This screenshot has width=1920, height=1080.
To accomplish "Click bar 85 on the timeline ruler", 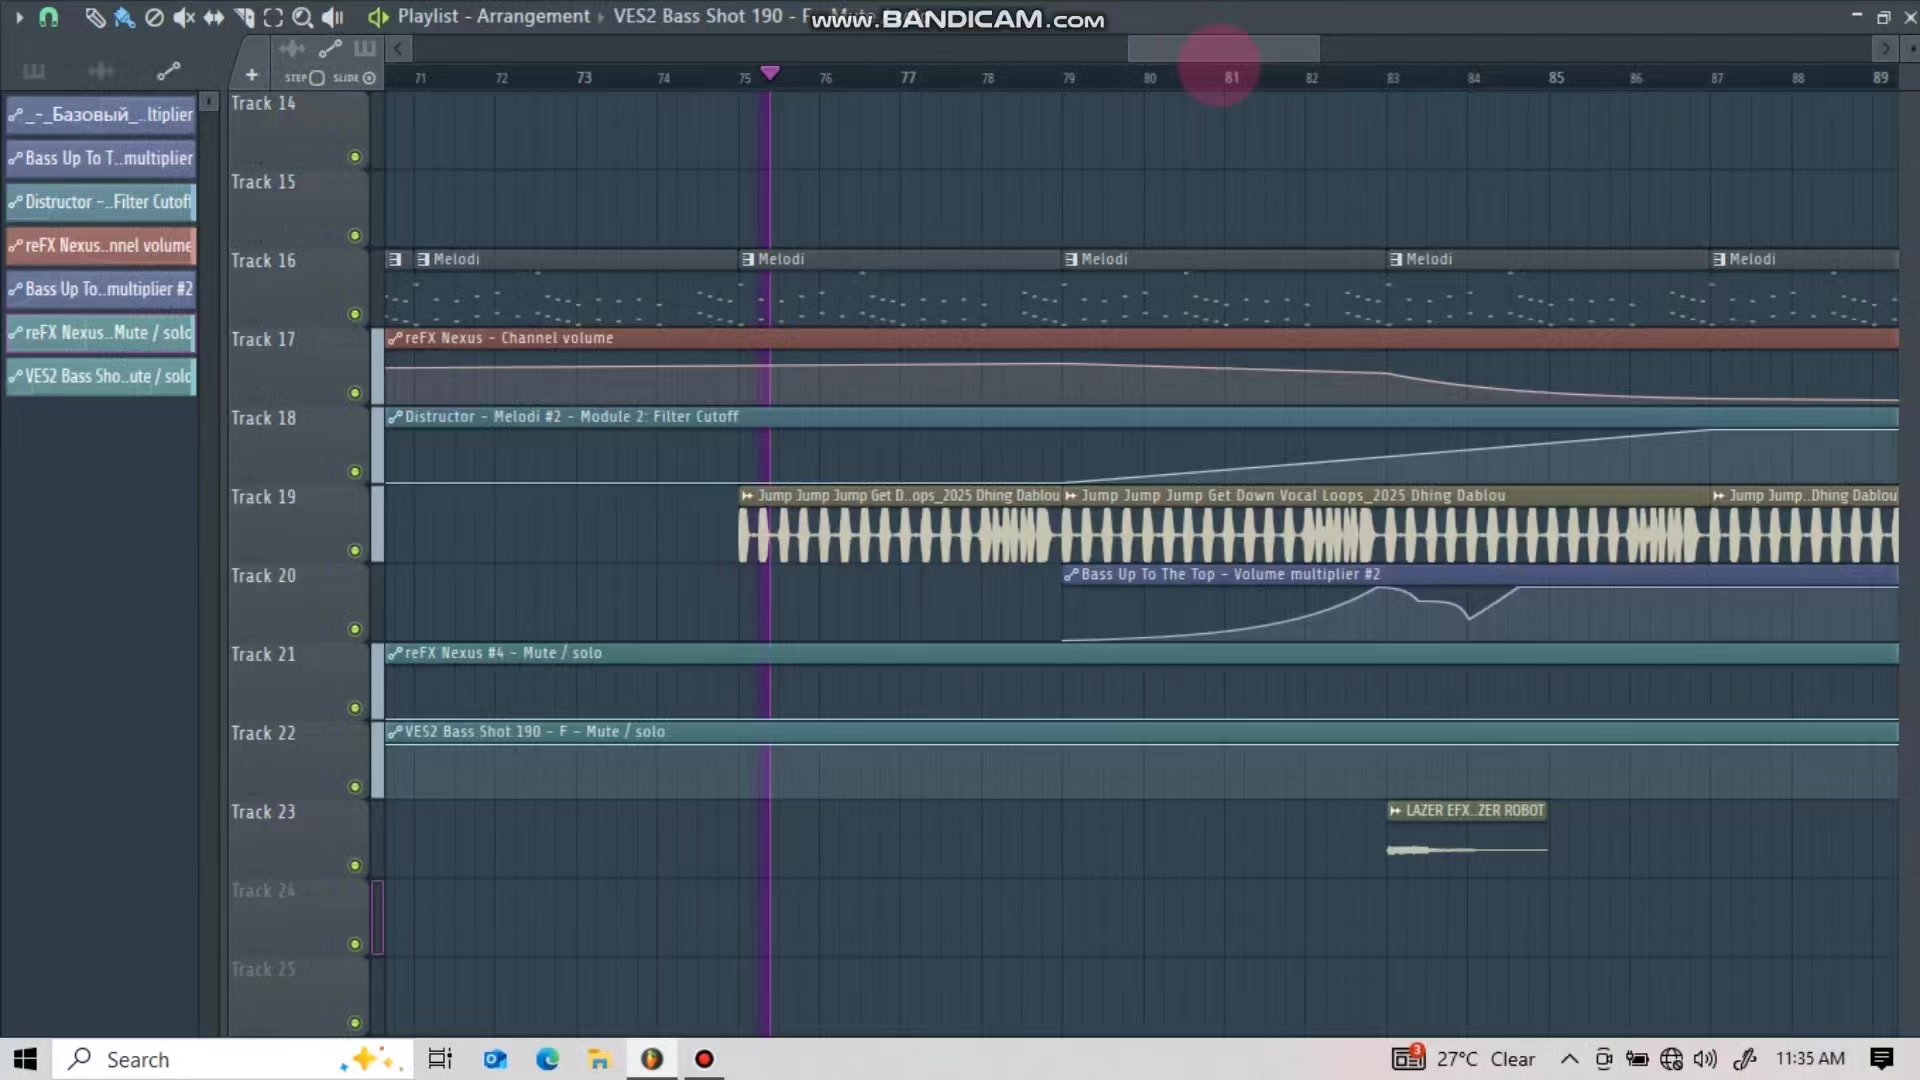I will 1556,77.
